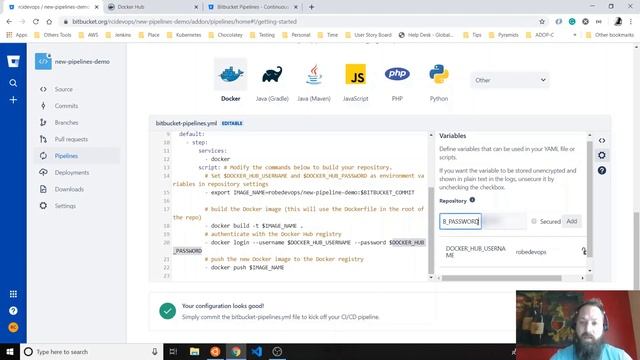Viewport: 640px width, 360px height.
Task: Toggle the Secured checkbox
Action: [x=534, y=221]
